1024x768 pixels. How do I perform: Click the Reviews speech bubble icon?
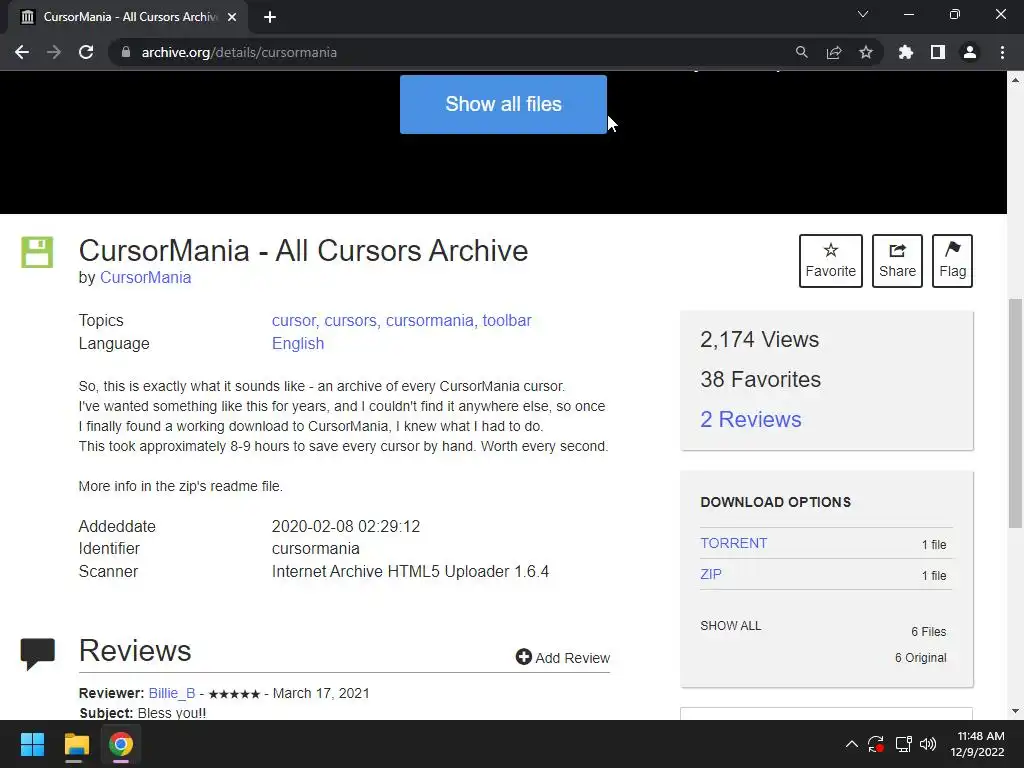pyautogui.click(x=38, y=654)
